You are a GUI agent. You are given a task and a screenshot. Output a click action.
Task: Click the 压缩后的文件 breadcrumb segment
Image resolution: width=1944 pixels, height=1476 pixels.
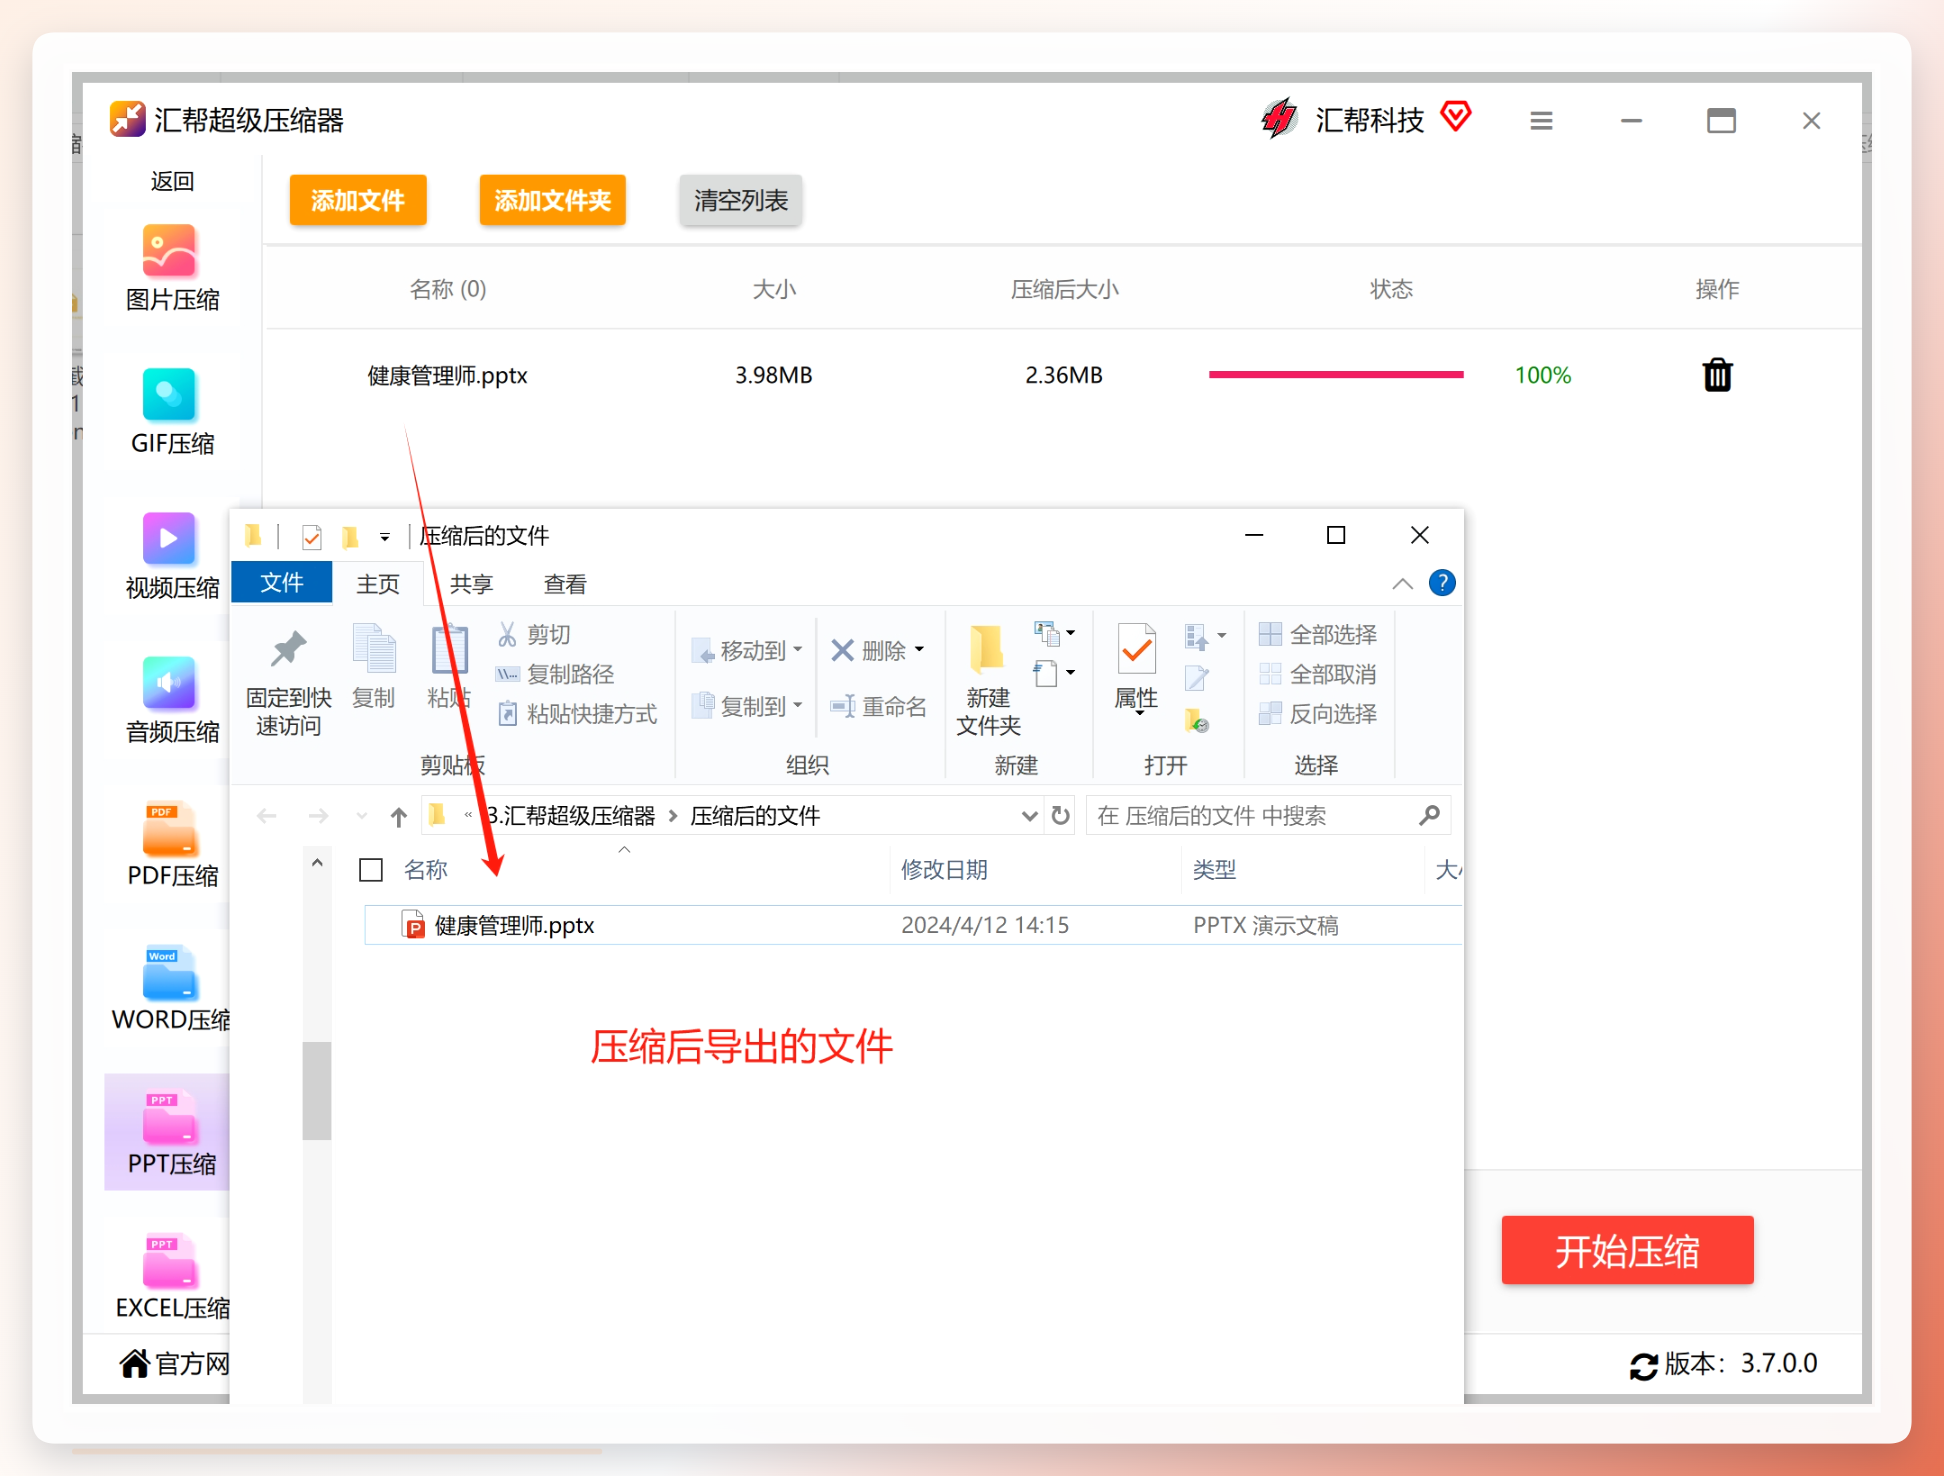(755, 816)
